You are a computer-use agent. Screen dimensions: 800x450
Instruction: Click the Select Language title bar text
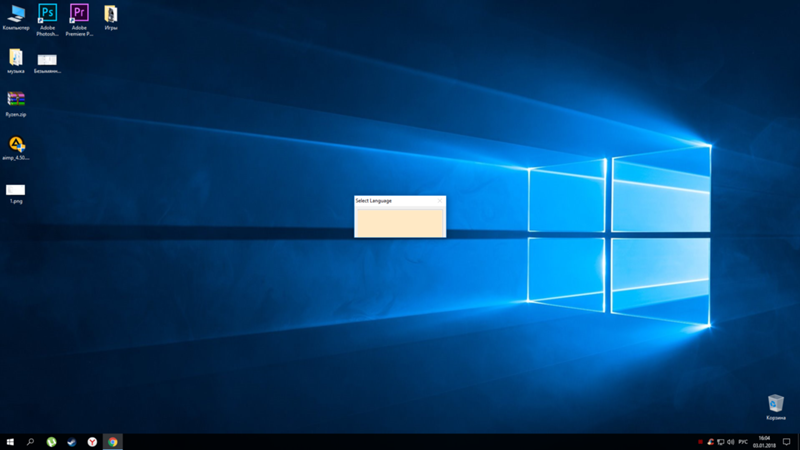373,201
